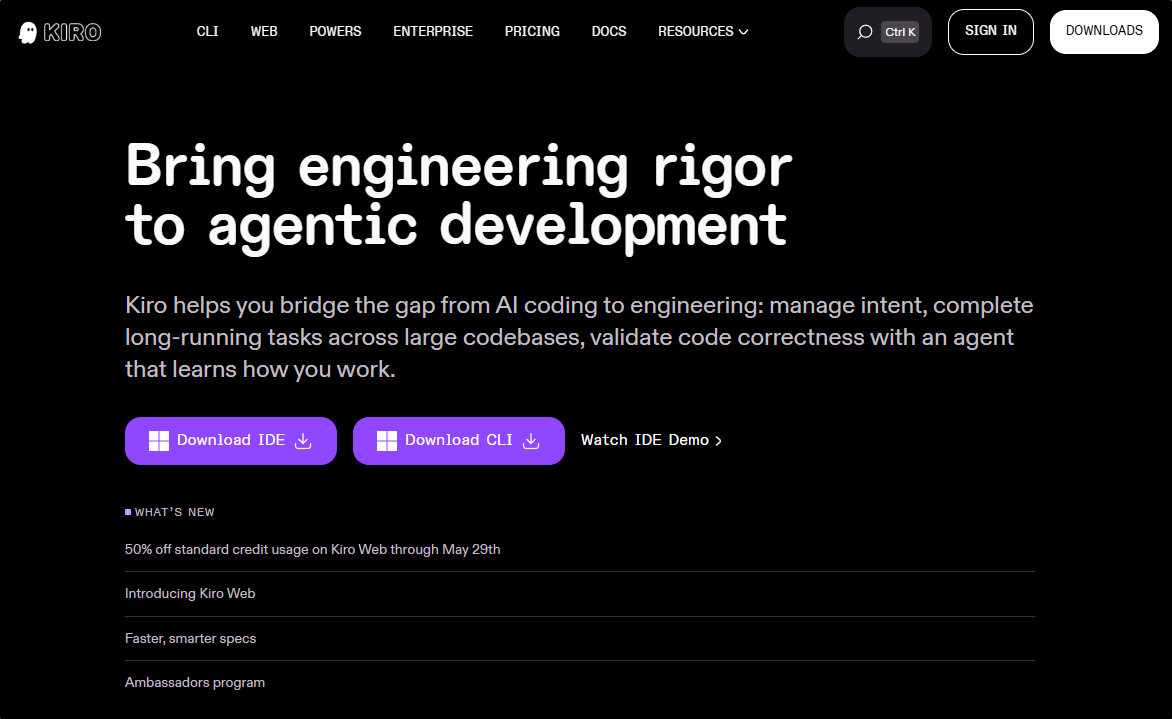
Task: Open the Watch IDE Demo link
Action: point(651,440)
